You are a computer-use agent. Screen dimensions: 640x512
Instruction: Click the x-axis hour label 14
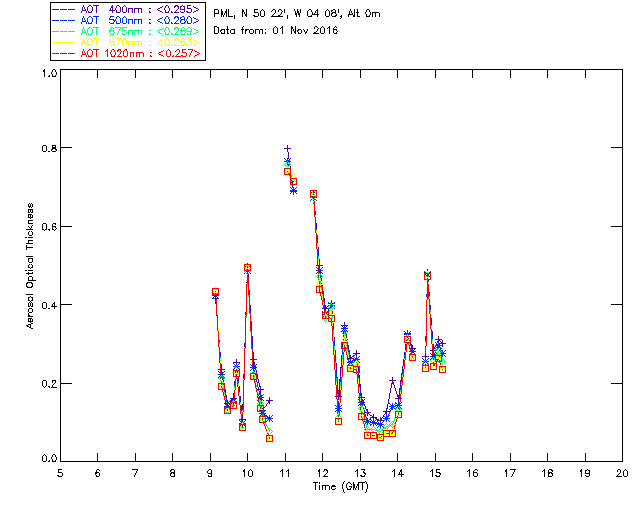(x=398, y=473)
